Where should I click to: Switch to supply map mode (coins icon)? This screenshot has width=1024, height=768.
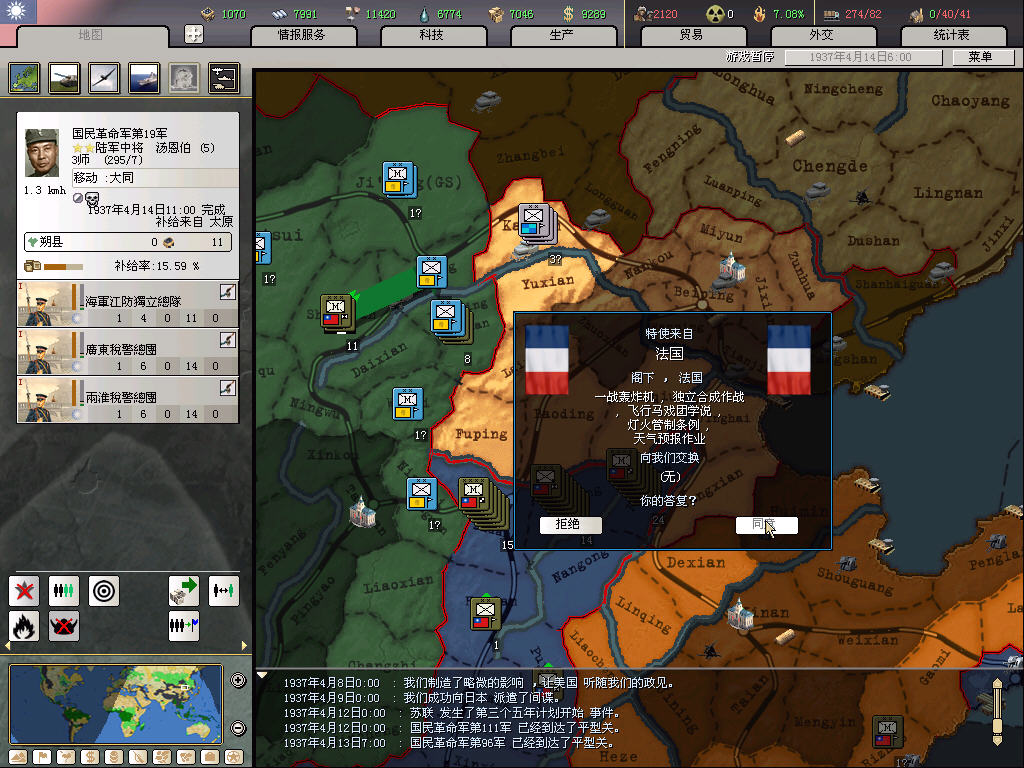click(x=114, y=757)
